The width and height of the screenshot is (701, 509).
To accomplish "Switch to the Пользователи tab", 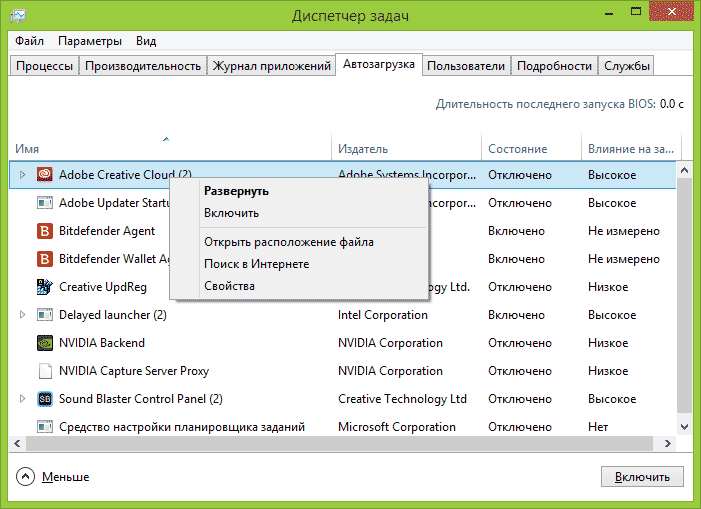I will [x=466, y=66].
